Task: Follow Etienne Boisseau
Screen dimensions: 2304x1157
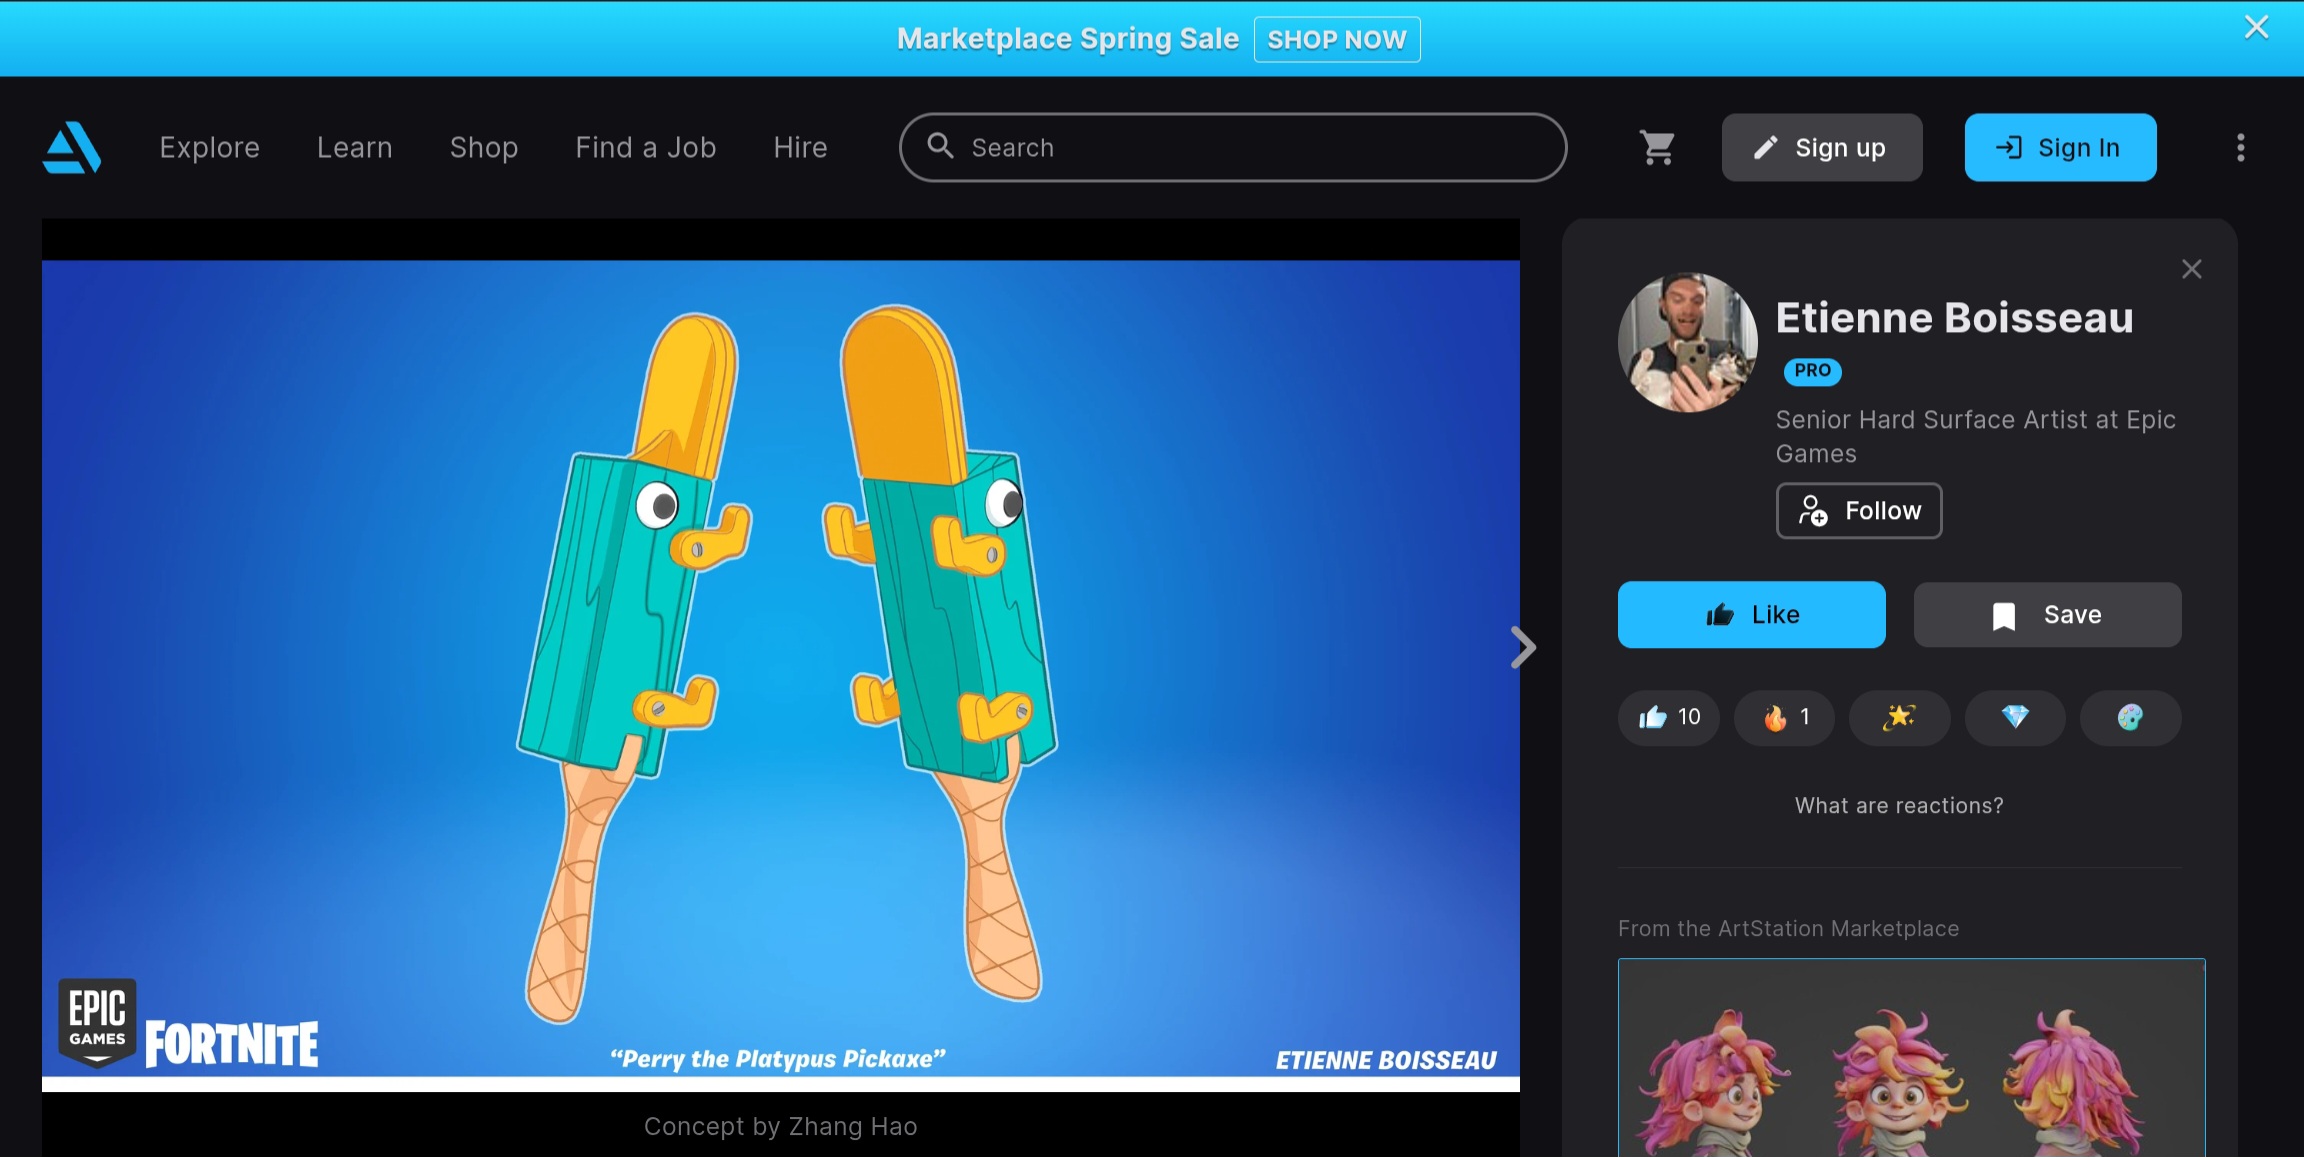Action: point(1859,511)
